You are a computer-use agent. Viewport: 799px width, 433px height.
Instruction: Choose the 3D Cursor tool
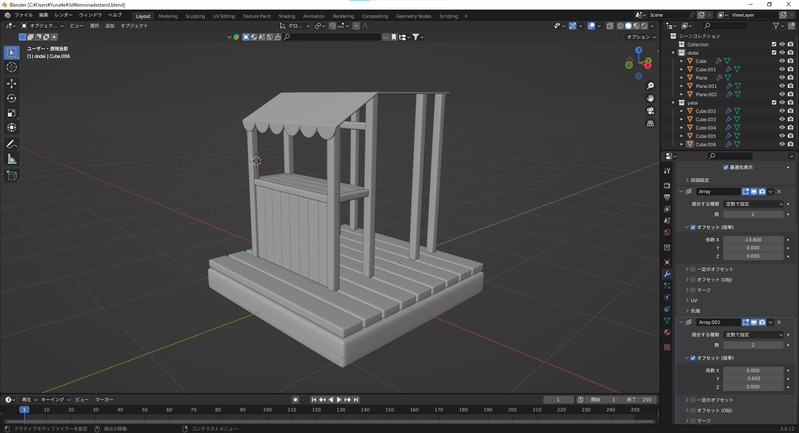point(12,67)
